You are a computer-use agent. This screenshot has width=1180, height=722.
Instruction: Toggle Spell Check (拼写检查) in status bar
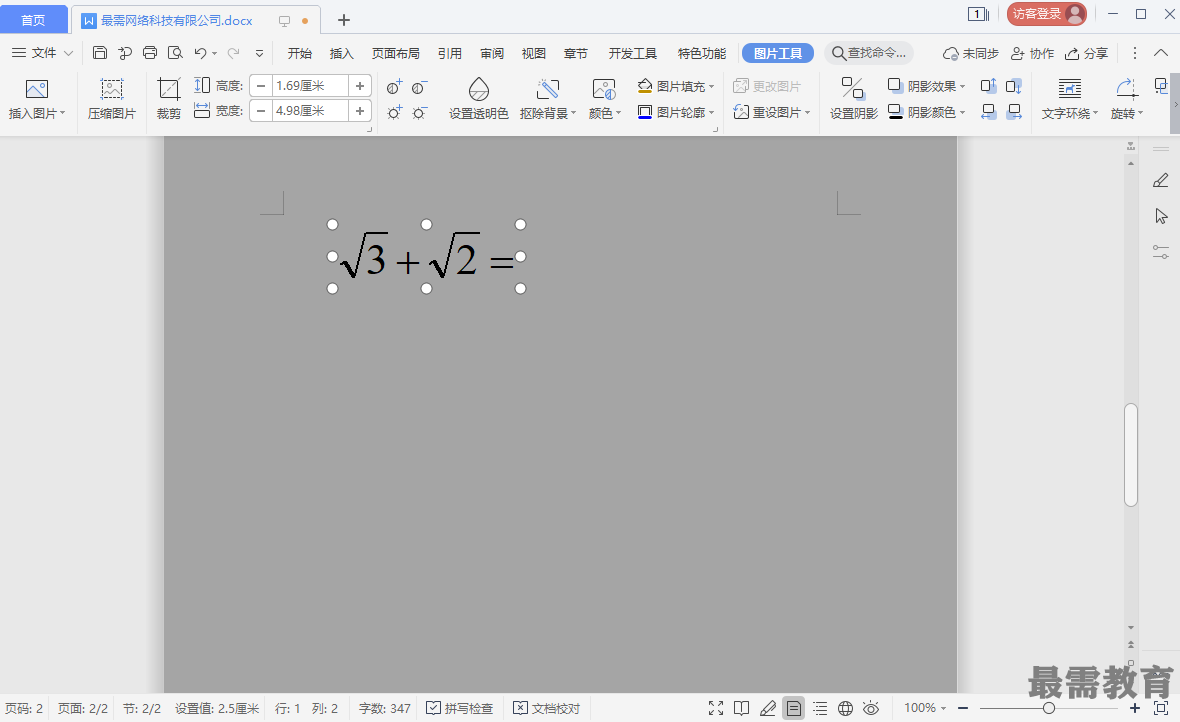pyautogui.click(x=459, y=708)
